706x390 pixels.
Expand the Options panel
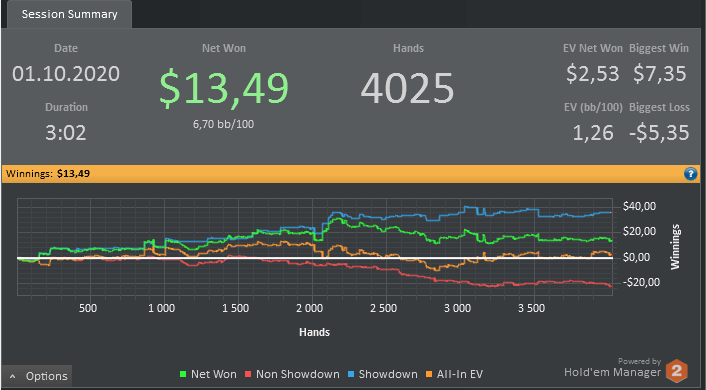click(37, 376)
